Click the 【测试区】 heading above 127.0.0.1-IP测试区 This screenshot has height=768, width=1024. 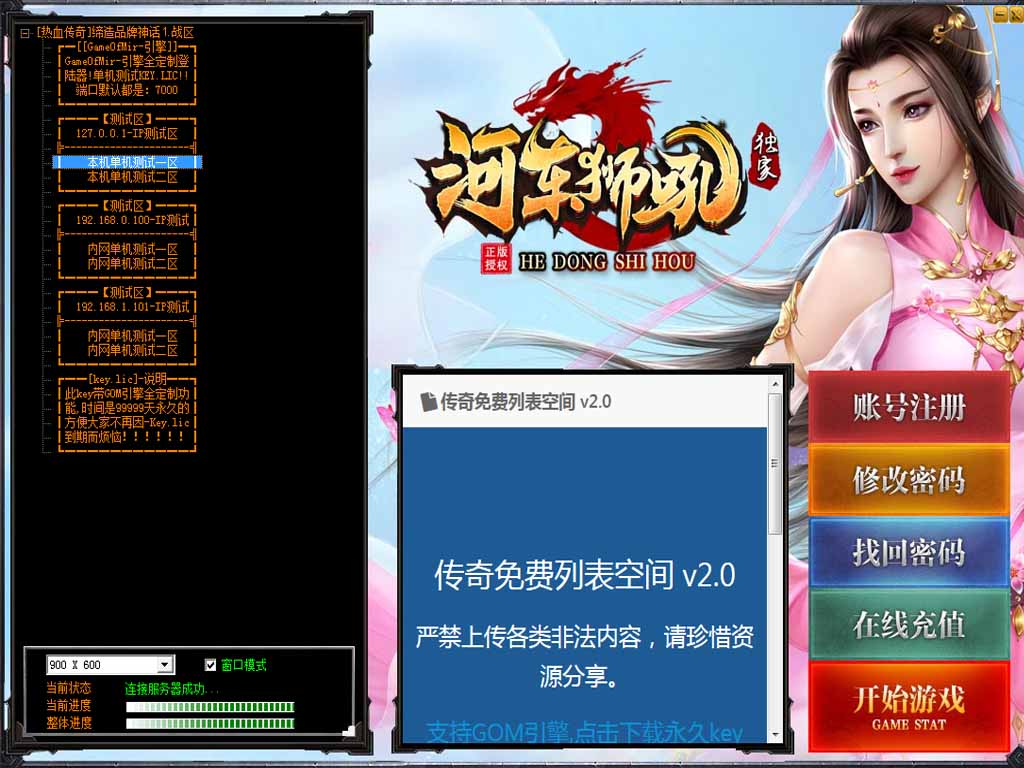[x=127, y=120]
